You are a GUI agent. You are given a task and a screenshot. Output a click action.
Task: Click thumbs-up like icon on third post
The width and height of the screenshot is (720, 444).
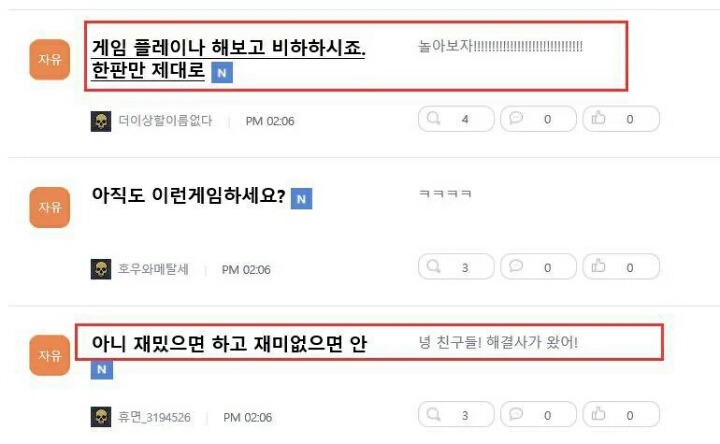coord(598,414)
